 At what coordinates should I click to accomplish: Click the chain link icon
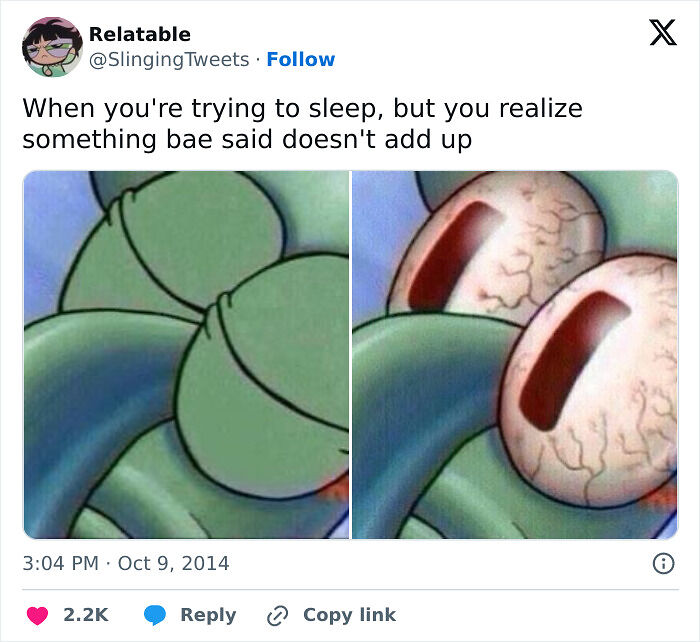pyautogui.click(x=278, y=616)
